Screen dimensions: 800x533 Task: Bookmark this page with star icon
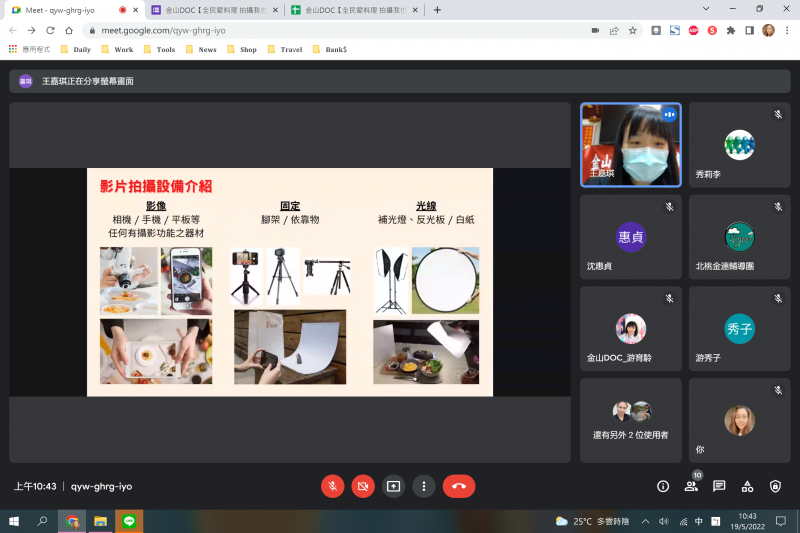(633, 31)
